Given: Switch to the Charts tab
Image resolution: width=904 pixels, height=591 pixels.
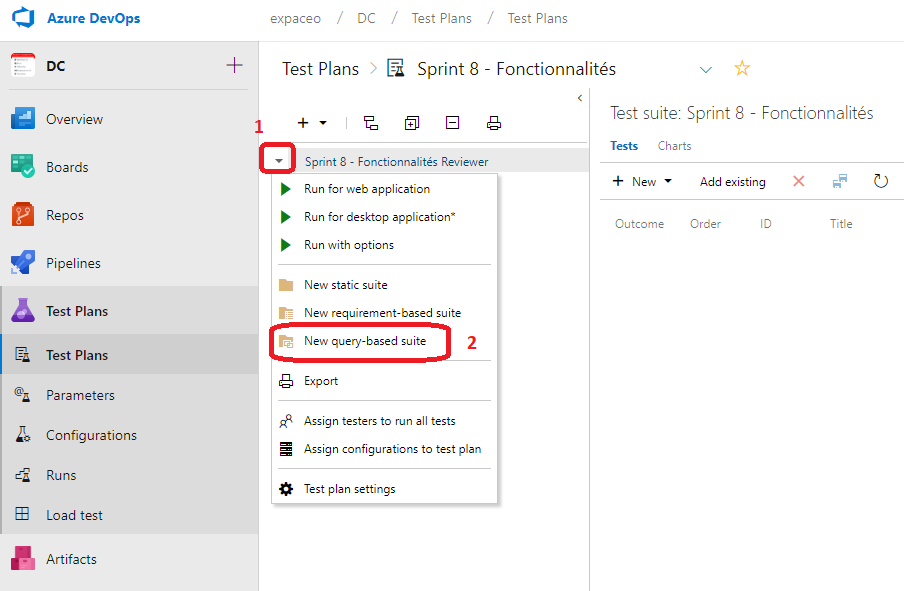Looking at the screenshot, I should (674, 146).
